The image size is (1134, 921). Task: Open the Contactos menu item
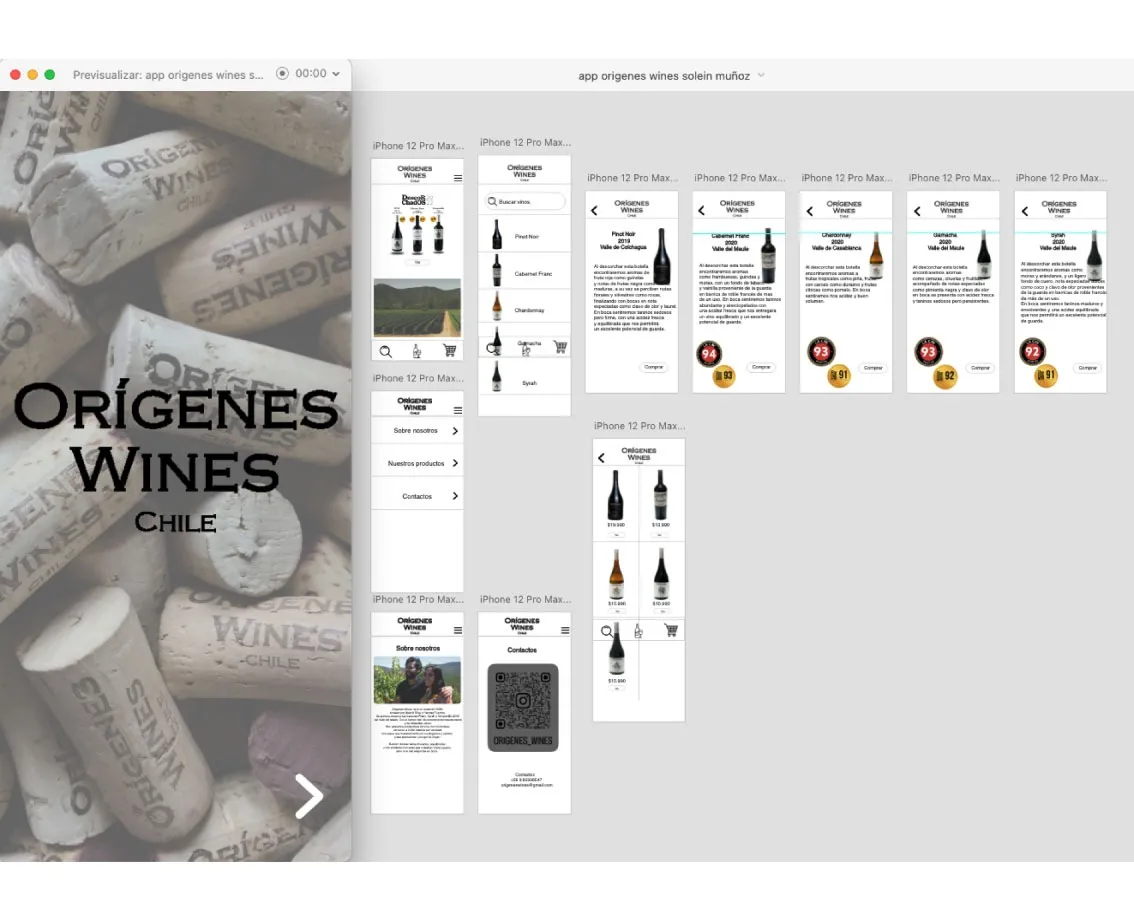coord(417,497)
